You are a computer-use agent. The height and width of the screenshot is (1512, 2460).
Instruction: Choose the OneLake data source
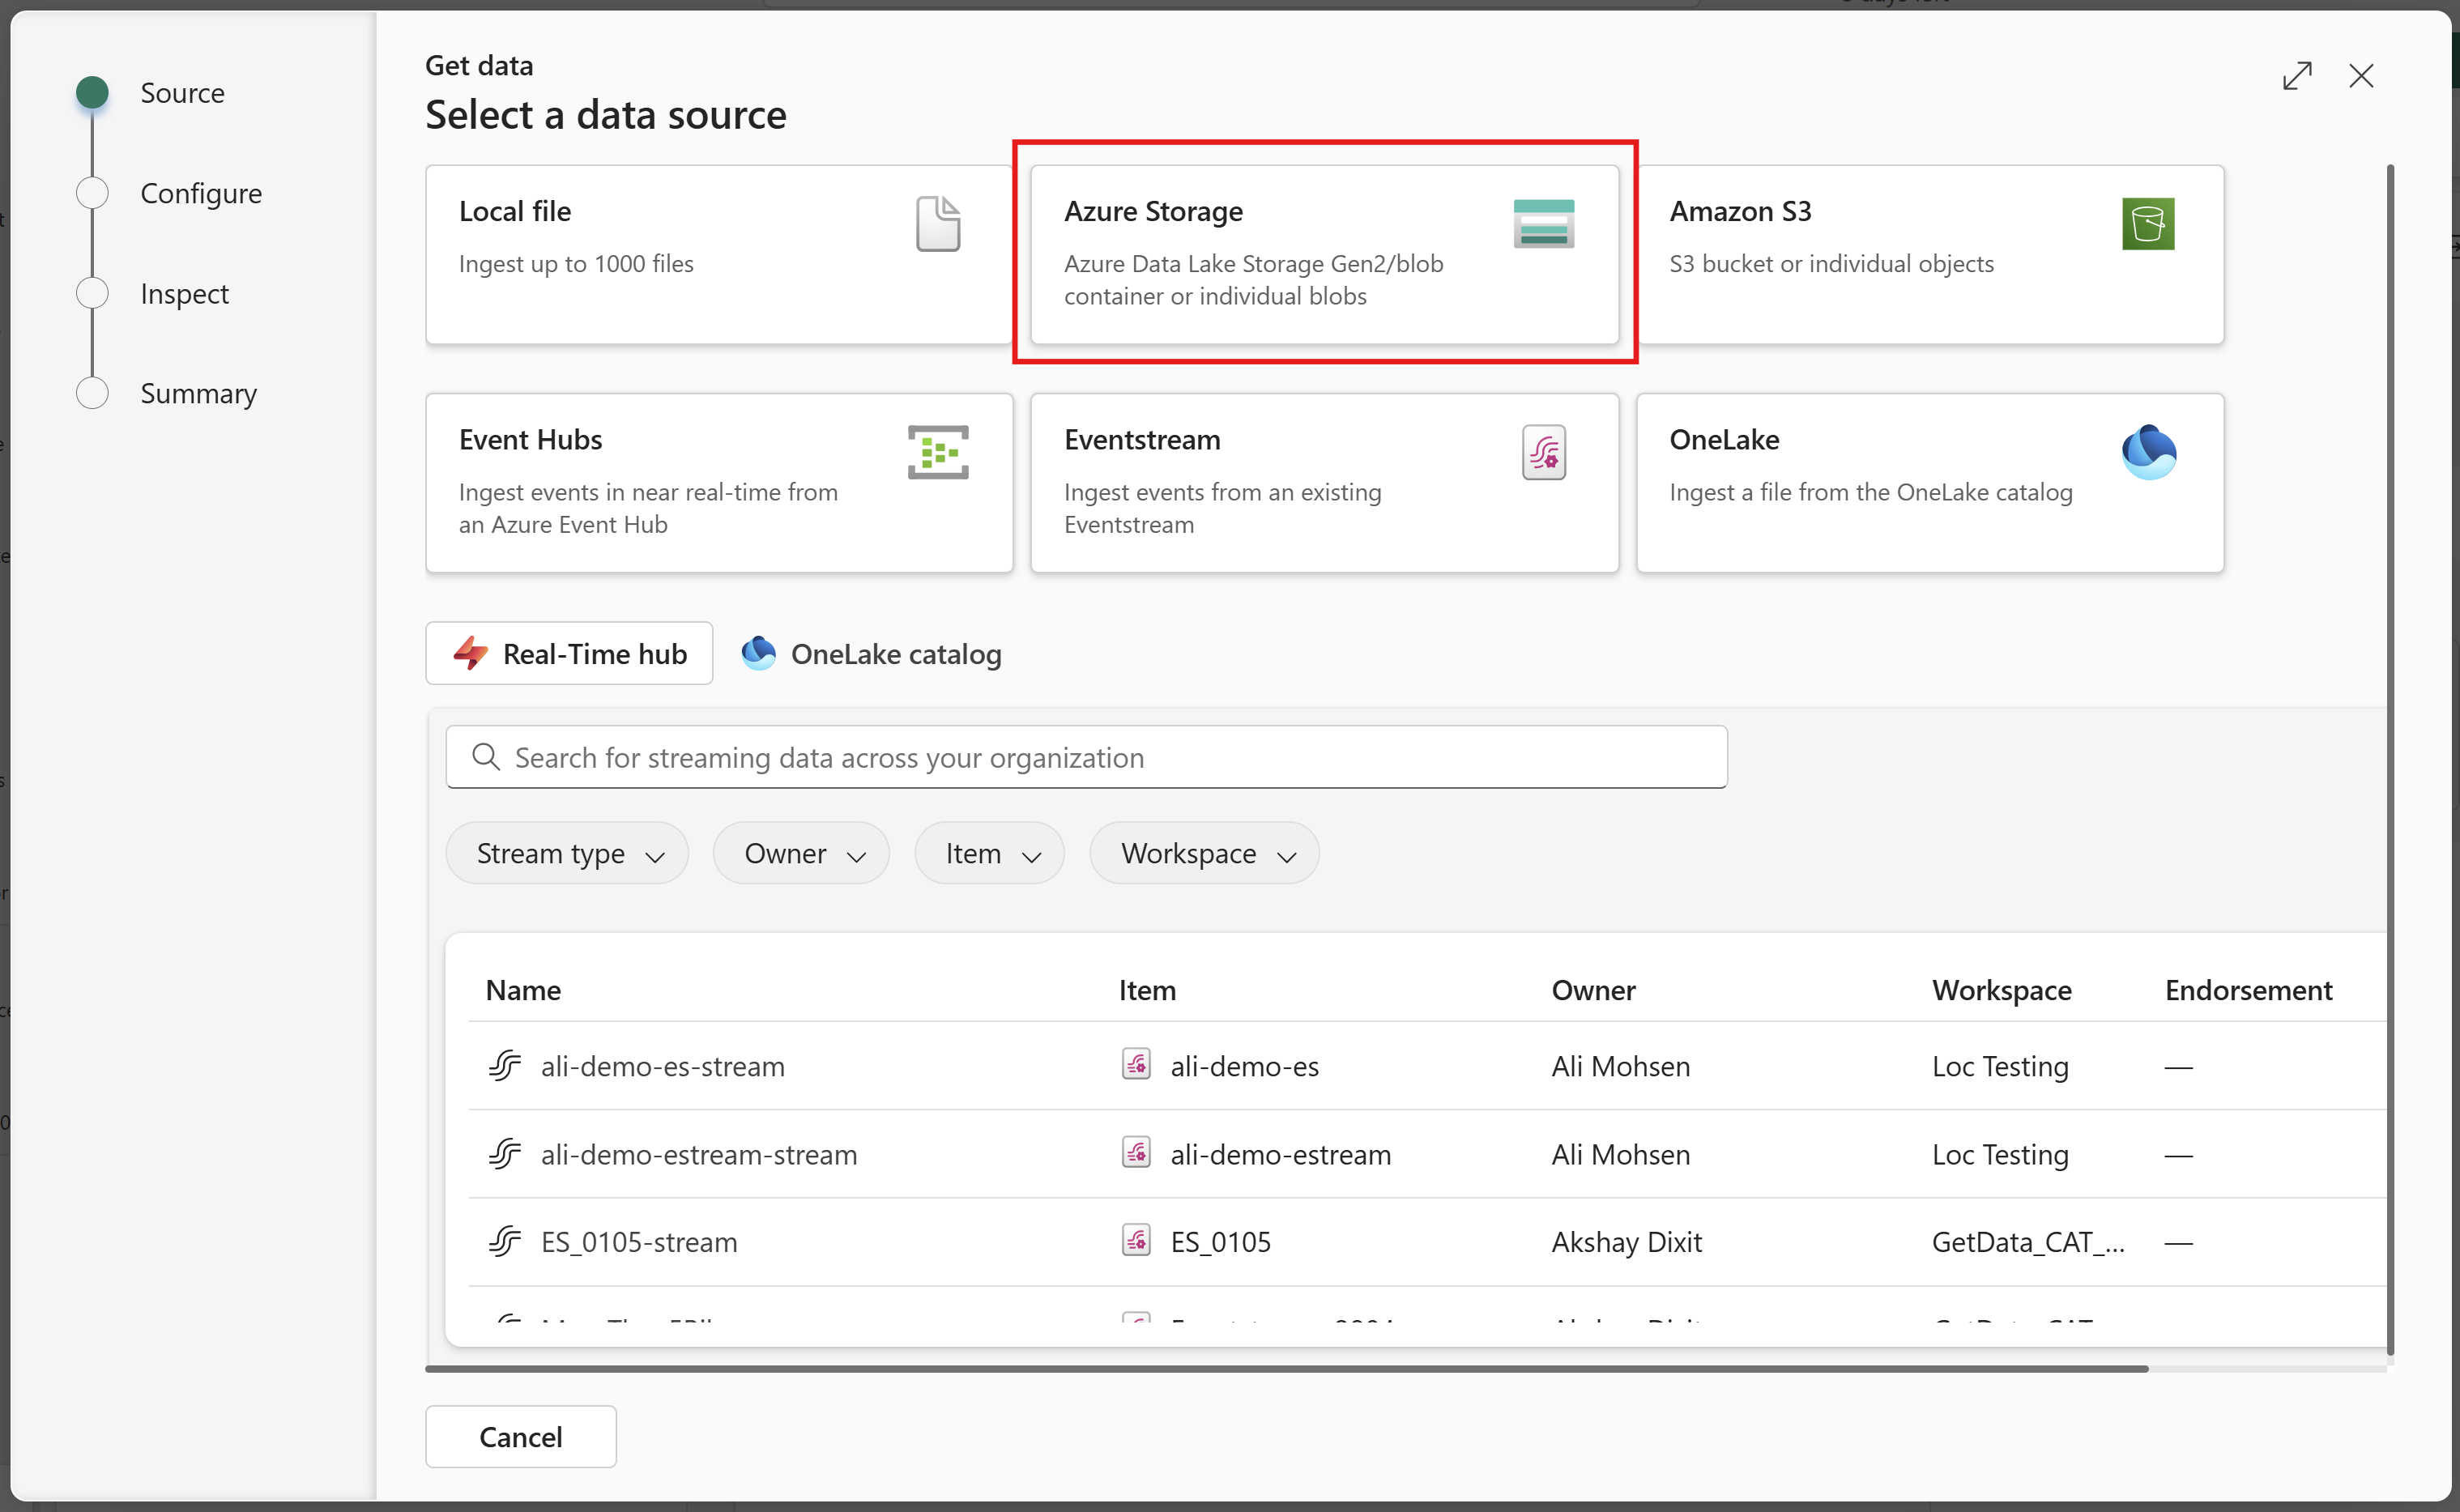coord(1930,483)
